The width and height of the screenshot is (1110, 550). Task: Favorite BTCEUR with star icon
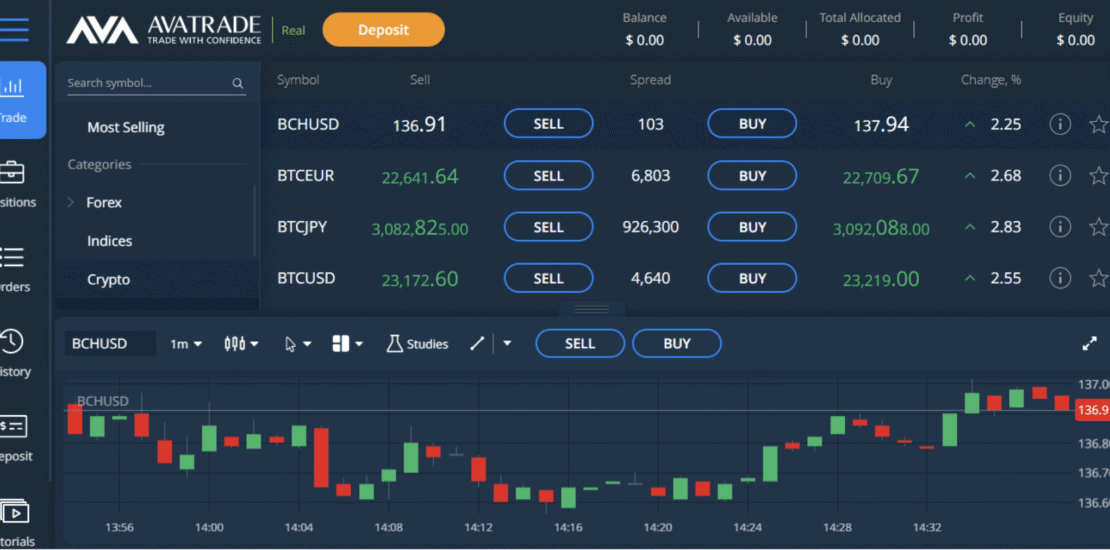(x=1099, y=176)
